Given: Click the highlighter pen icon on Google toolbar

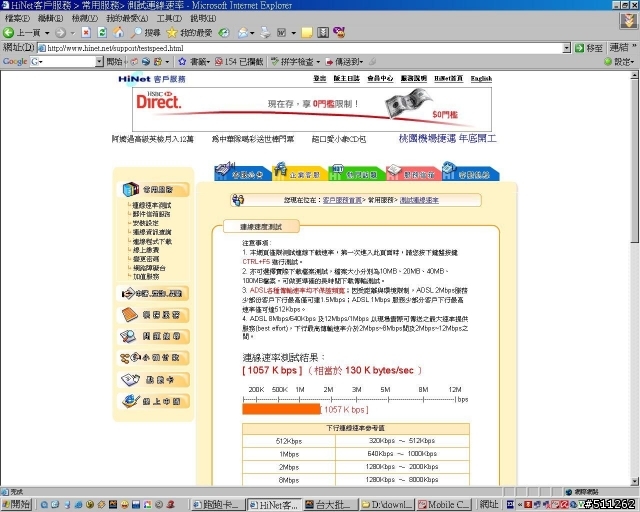Looking at the screenshot, I should click(x=372, y=62).
